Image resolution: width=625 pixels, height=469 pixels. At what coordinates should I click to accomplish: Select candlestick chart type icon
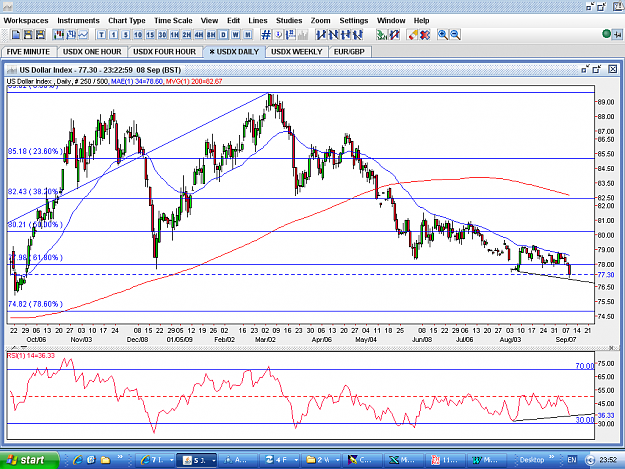(59, 35)
